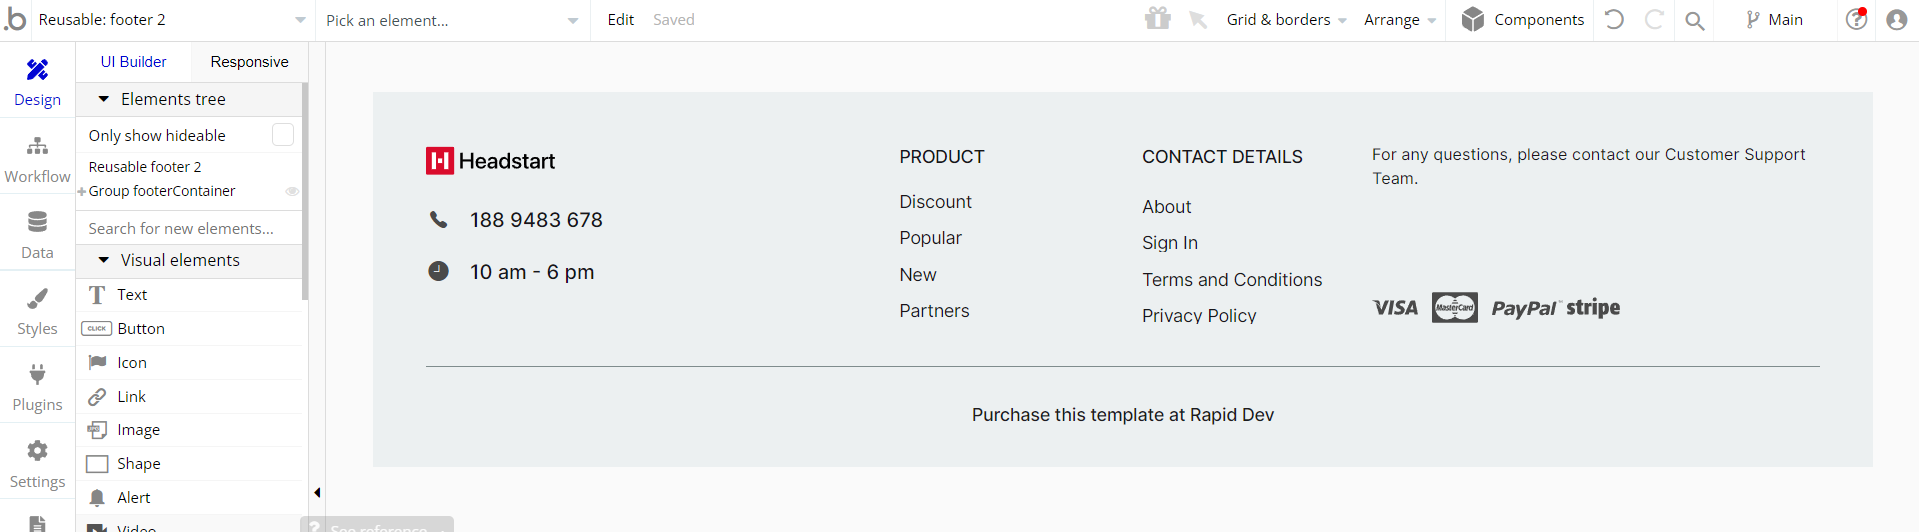This screenshot has height=532, width=1919.
Task: Open the search magnifier tool
Action: [1694, 20]
